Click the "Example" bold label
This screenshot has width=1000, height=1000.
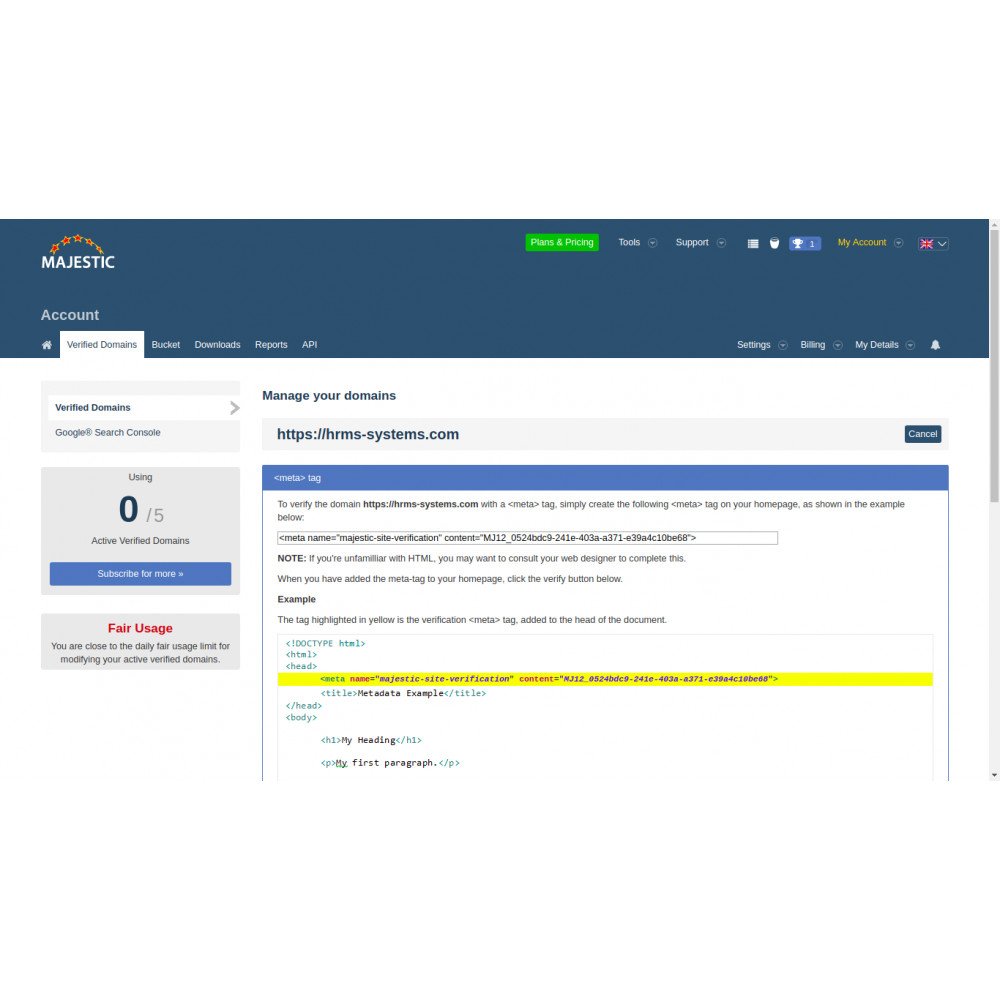click(x=297, y=599)
